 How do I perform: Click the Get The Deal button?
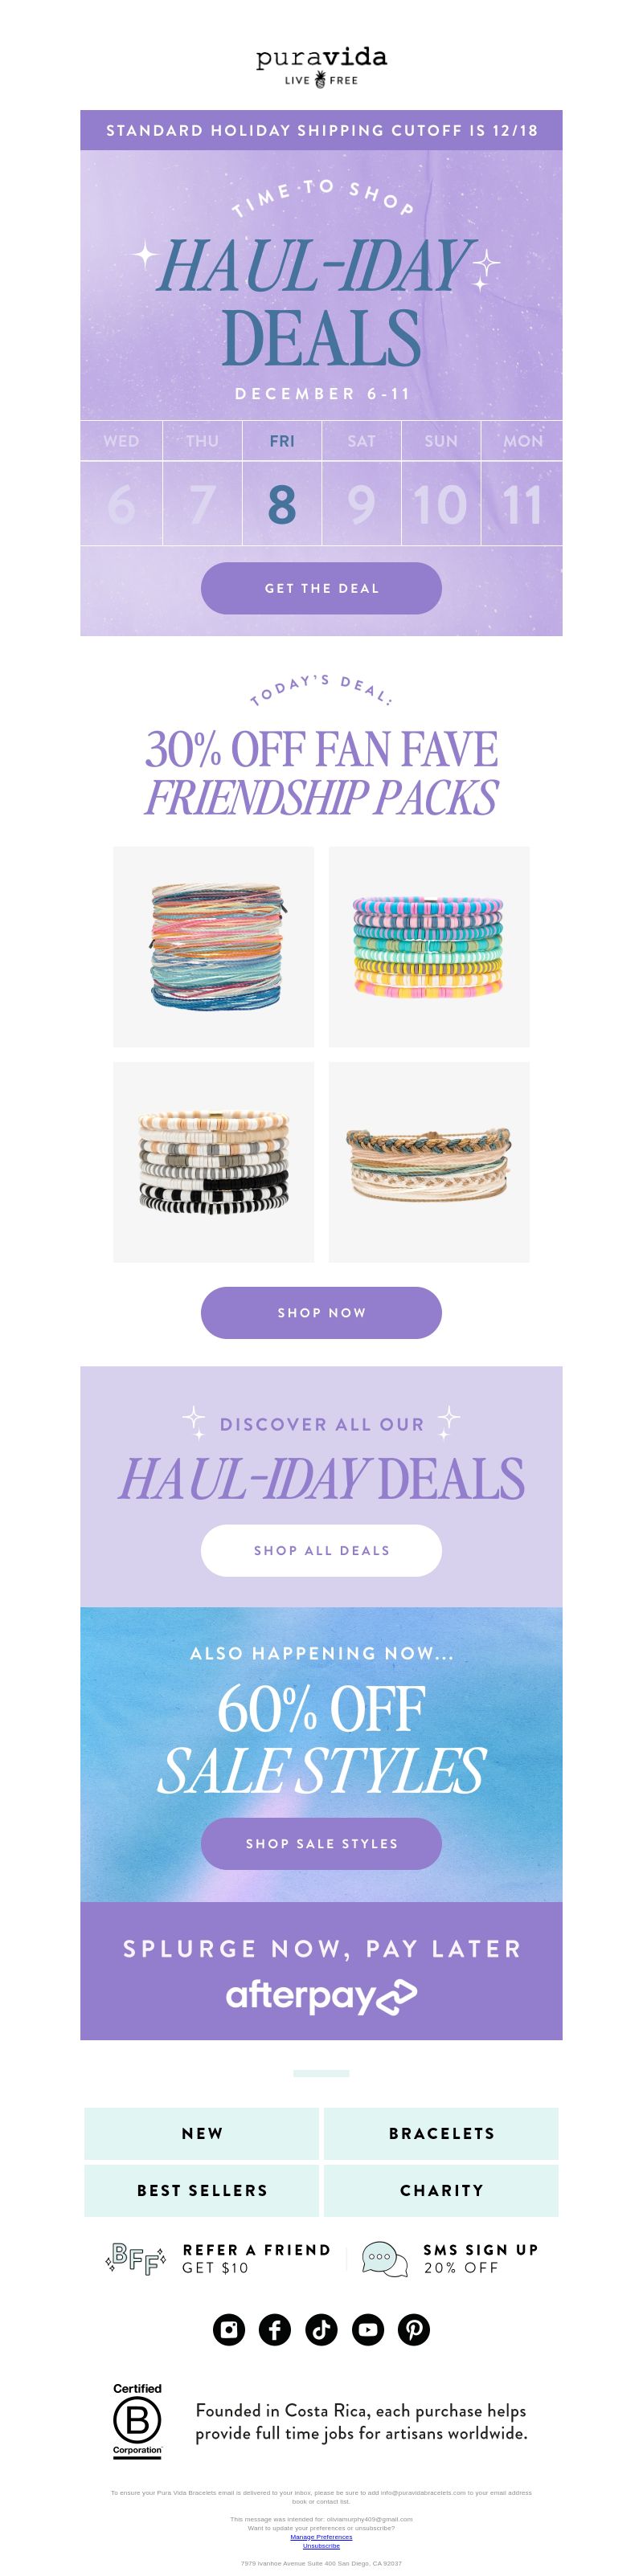coord(321,588)
